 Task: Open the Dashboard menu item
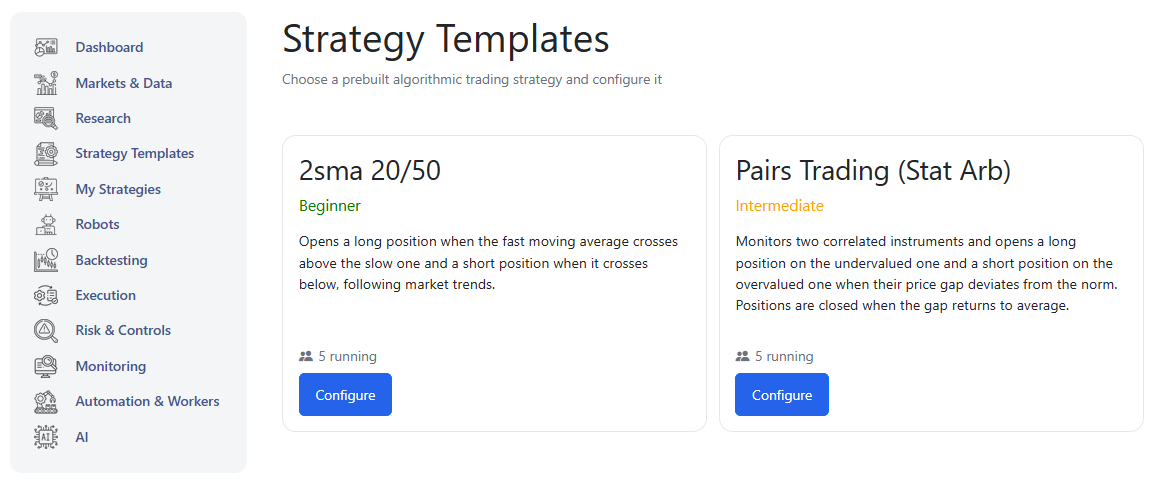[109, 47]
